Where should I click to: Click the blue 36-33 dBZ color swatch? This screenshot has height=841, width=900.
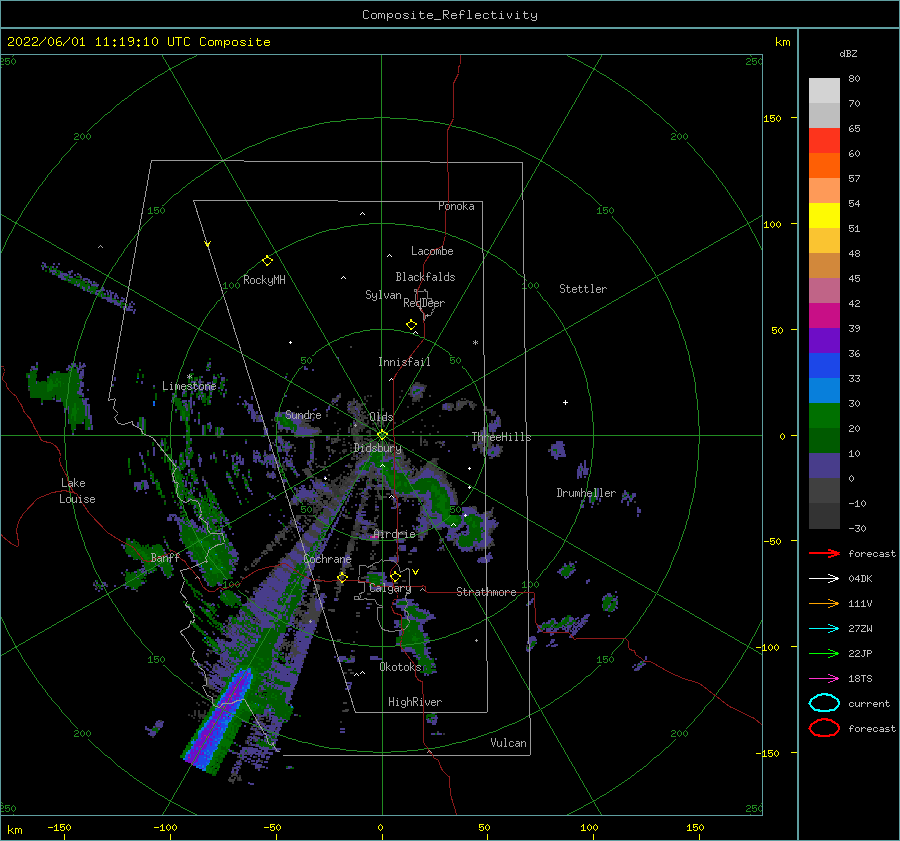tap(824, 366)
